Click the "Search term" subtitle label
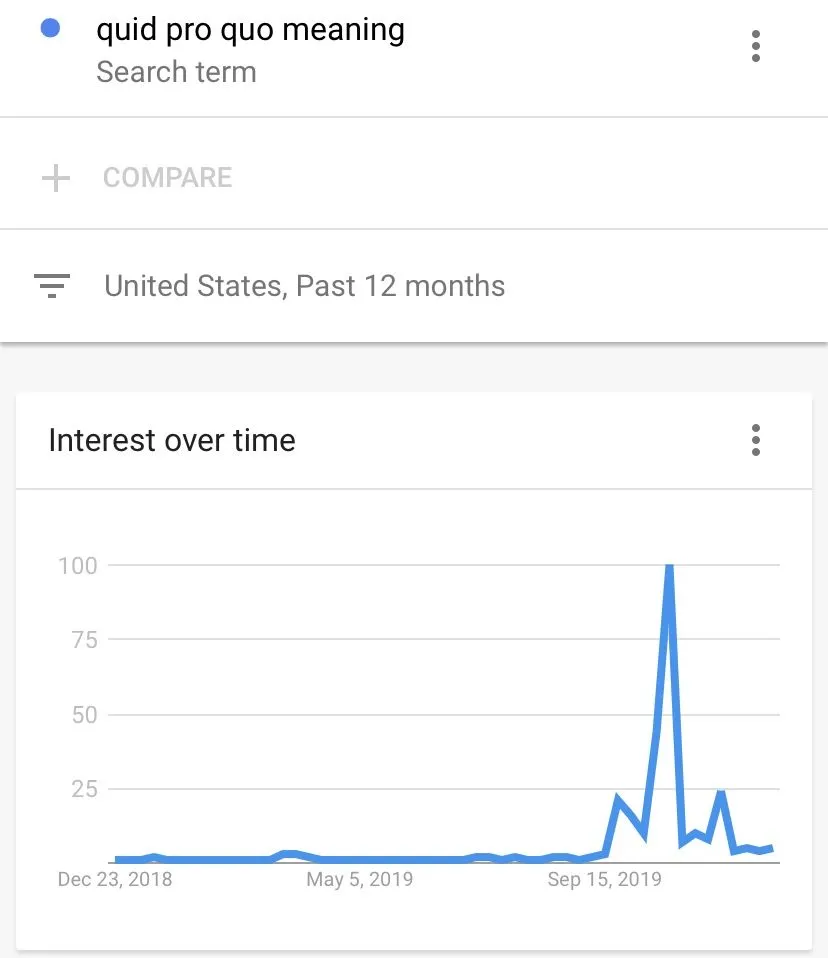This screenshot has height=958, width=828. (176, 72)
